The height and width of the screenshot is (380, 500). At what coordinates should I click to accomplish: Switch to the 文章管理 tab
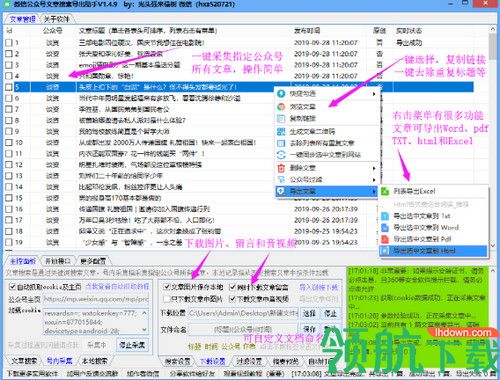click(22, 19)
